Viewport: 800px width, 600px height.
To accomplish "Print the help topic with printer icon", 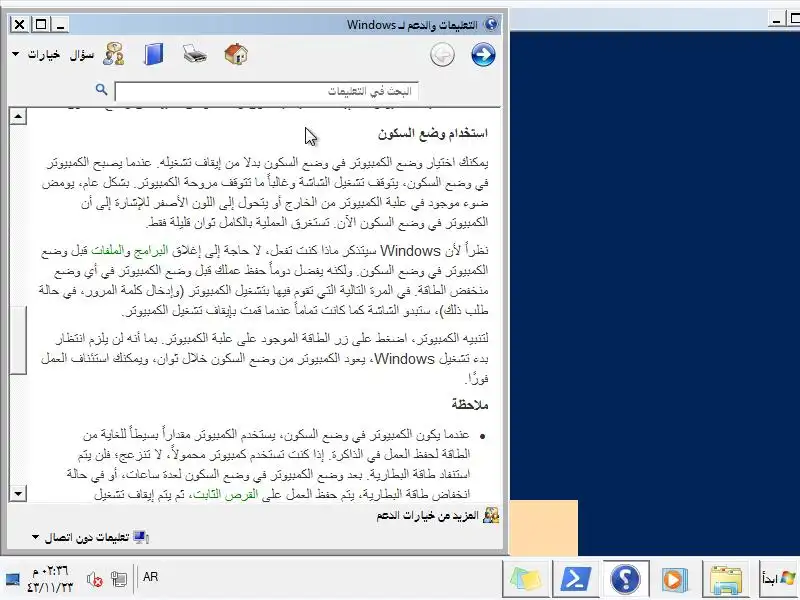I will point(195,54).
